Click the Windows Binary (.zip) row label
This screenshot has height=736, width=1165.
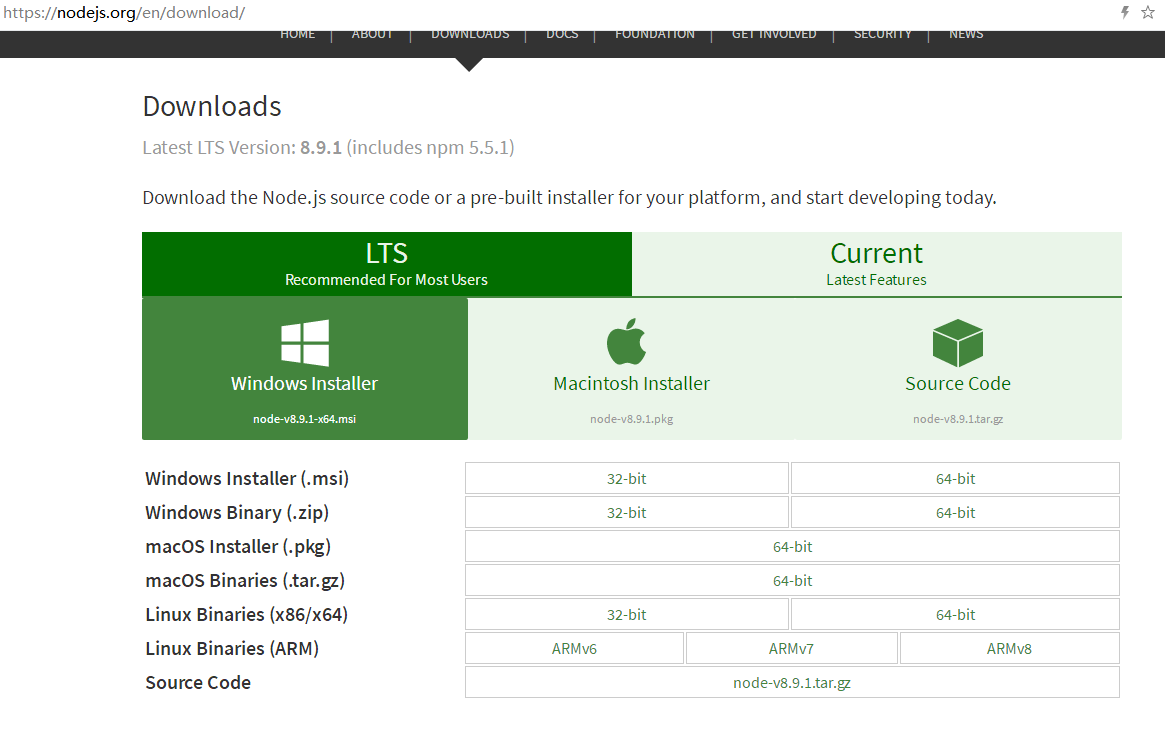point(237,512)
